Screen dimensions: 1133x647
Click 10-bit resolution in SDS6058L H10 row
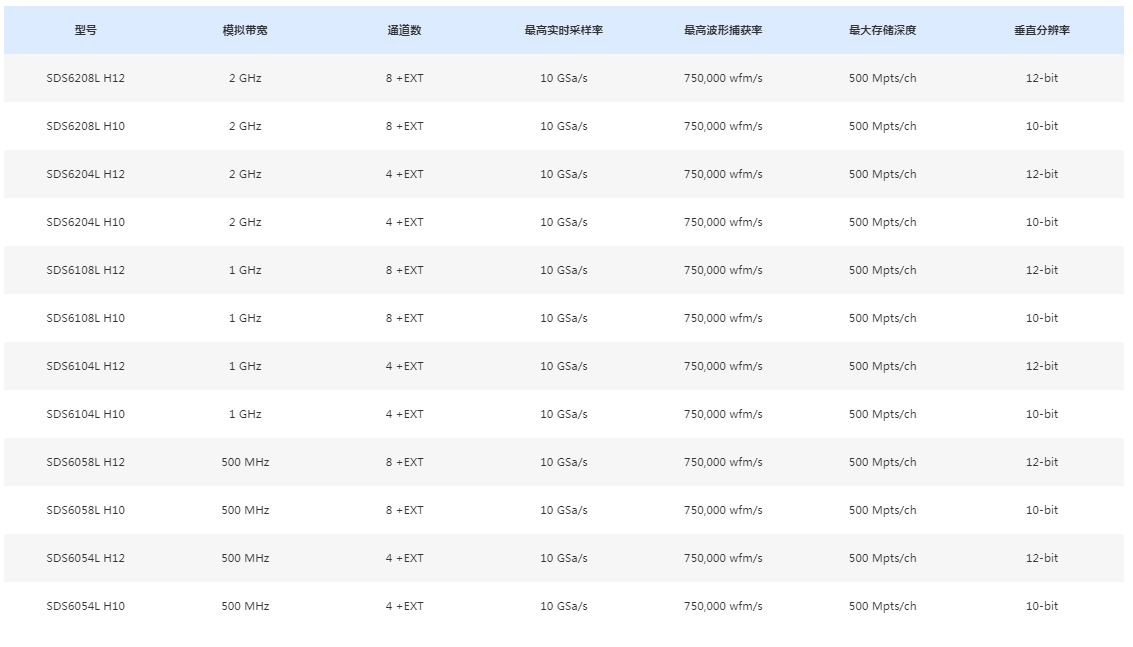tap(1042, 510)
